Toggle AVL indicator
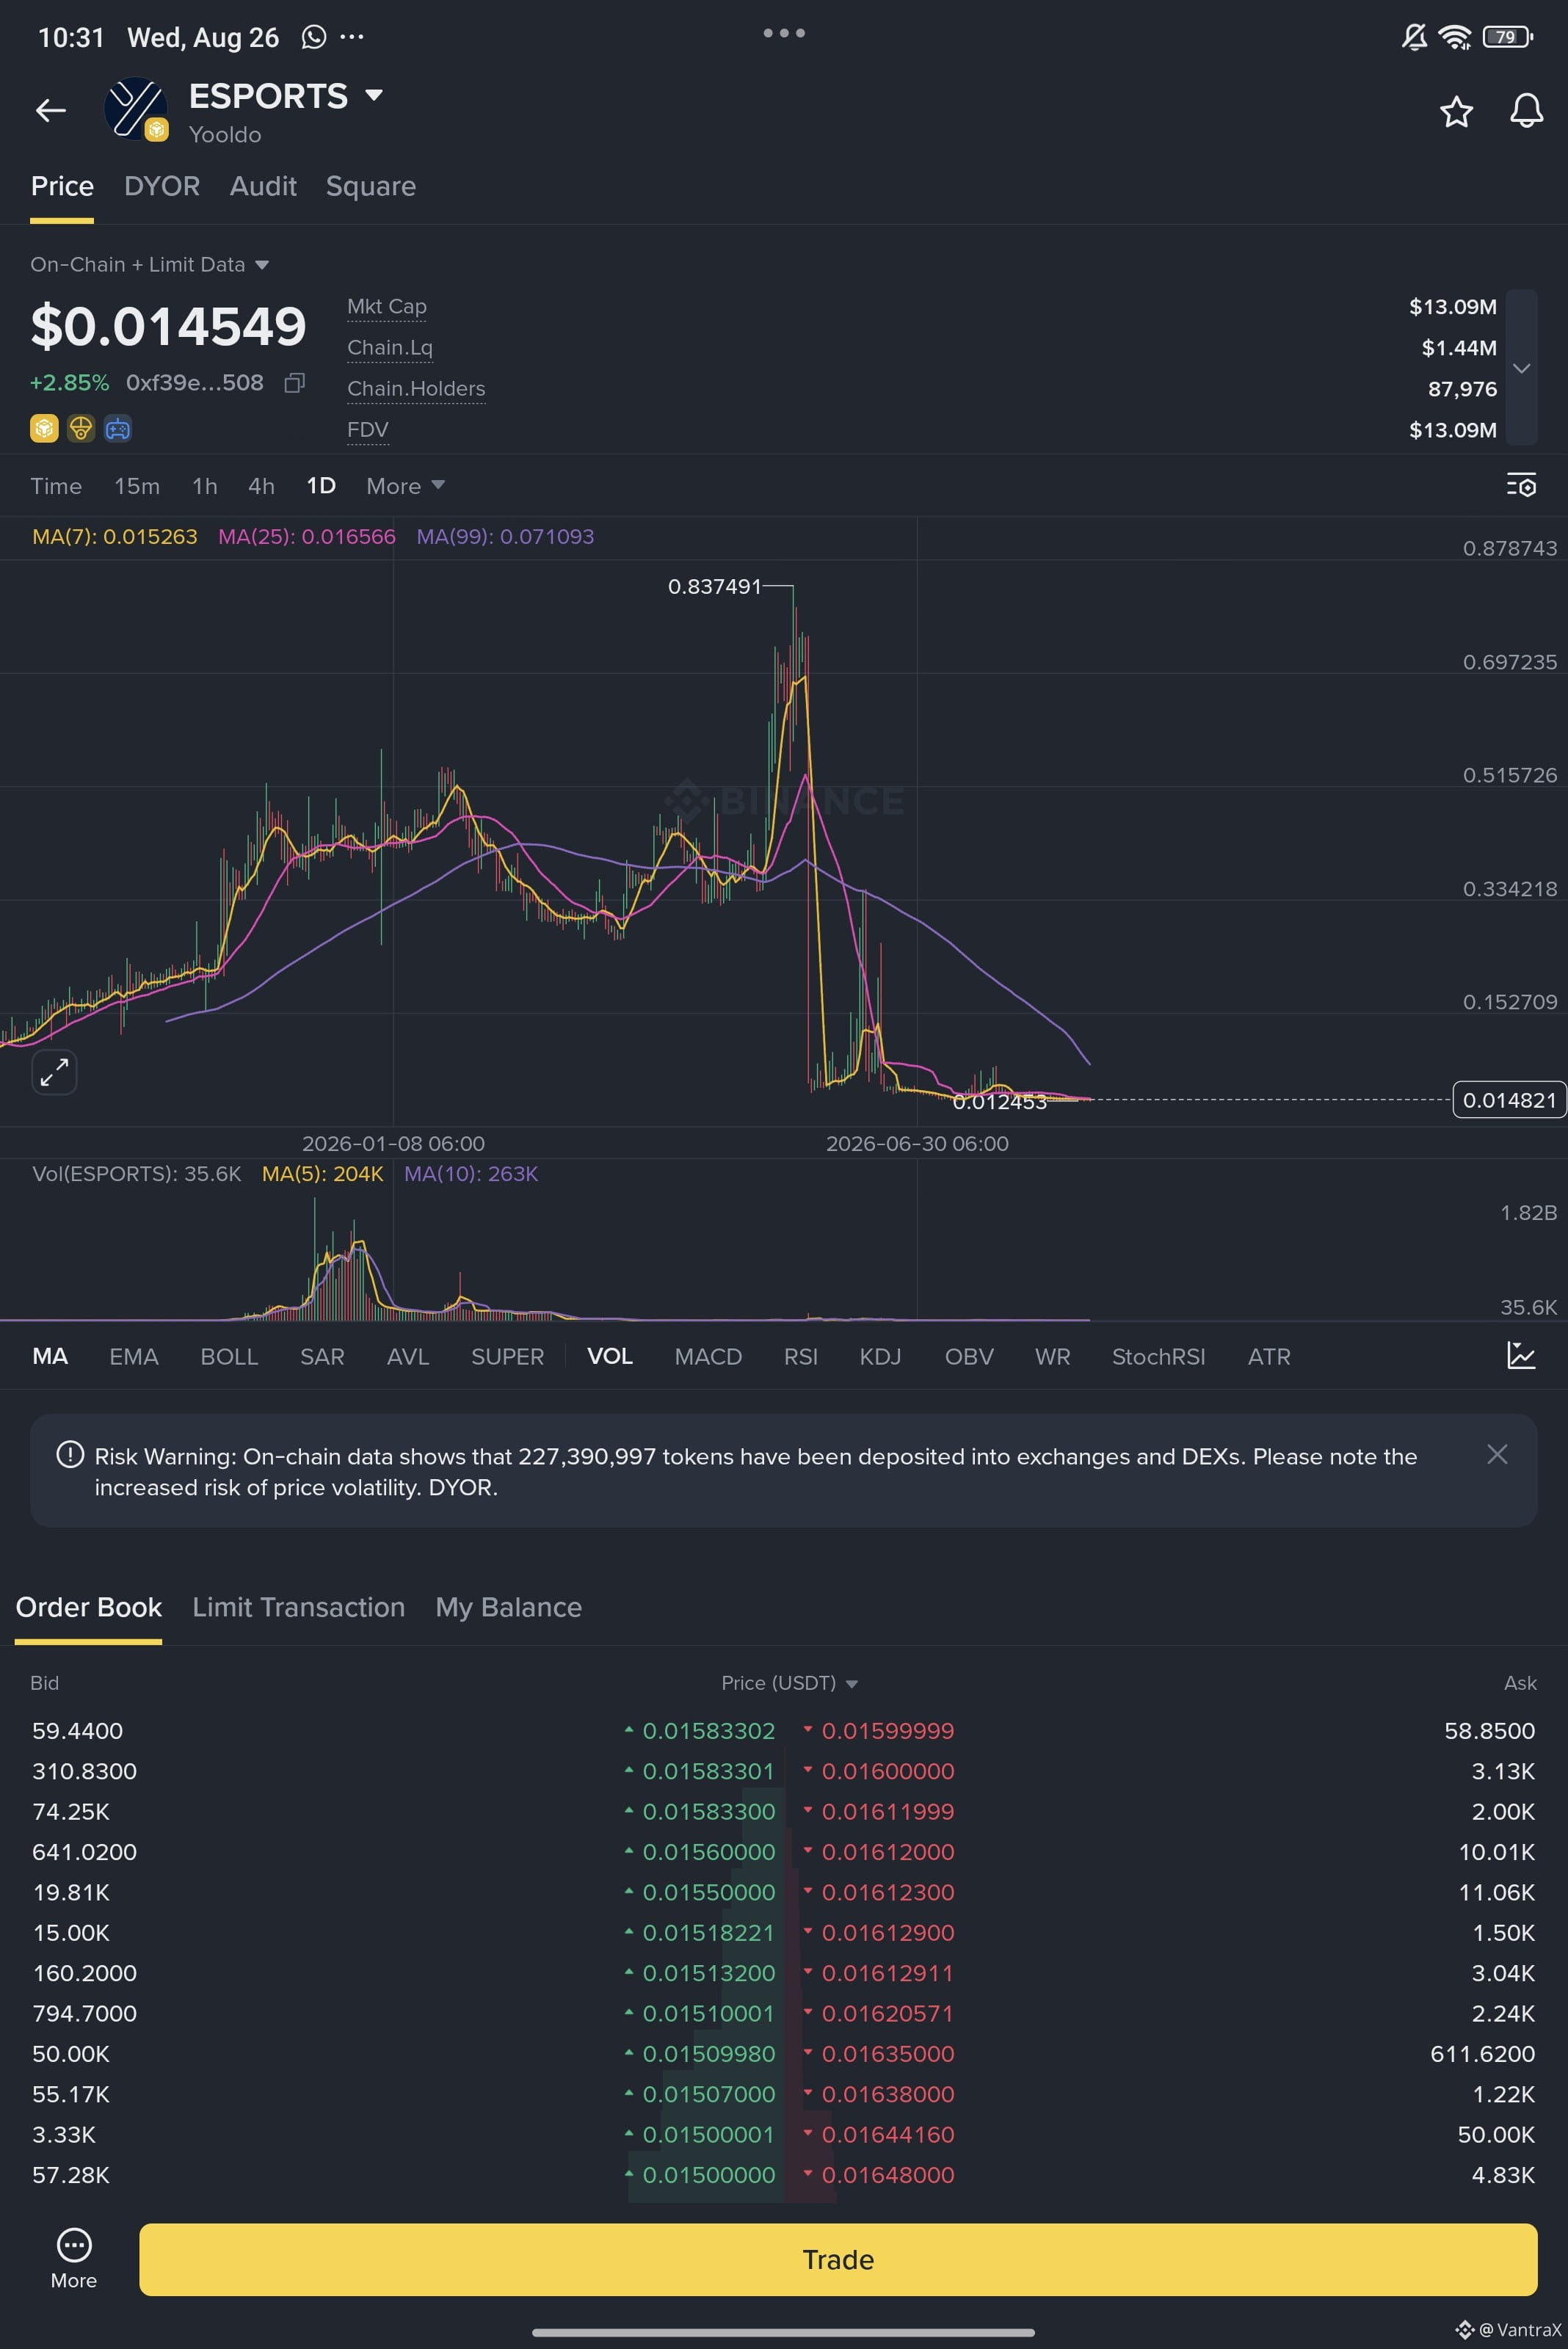Image resolution: width=1568 pixels, height=2349 pixels. point(408,1357)
